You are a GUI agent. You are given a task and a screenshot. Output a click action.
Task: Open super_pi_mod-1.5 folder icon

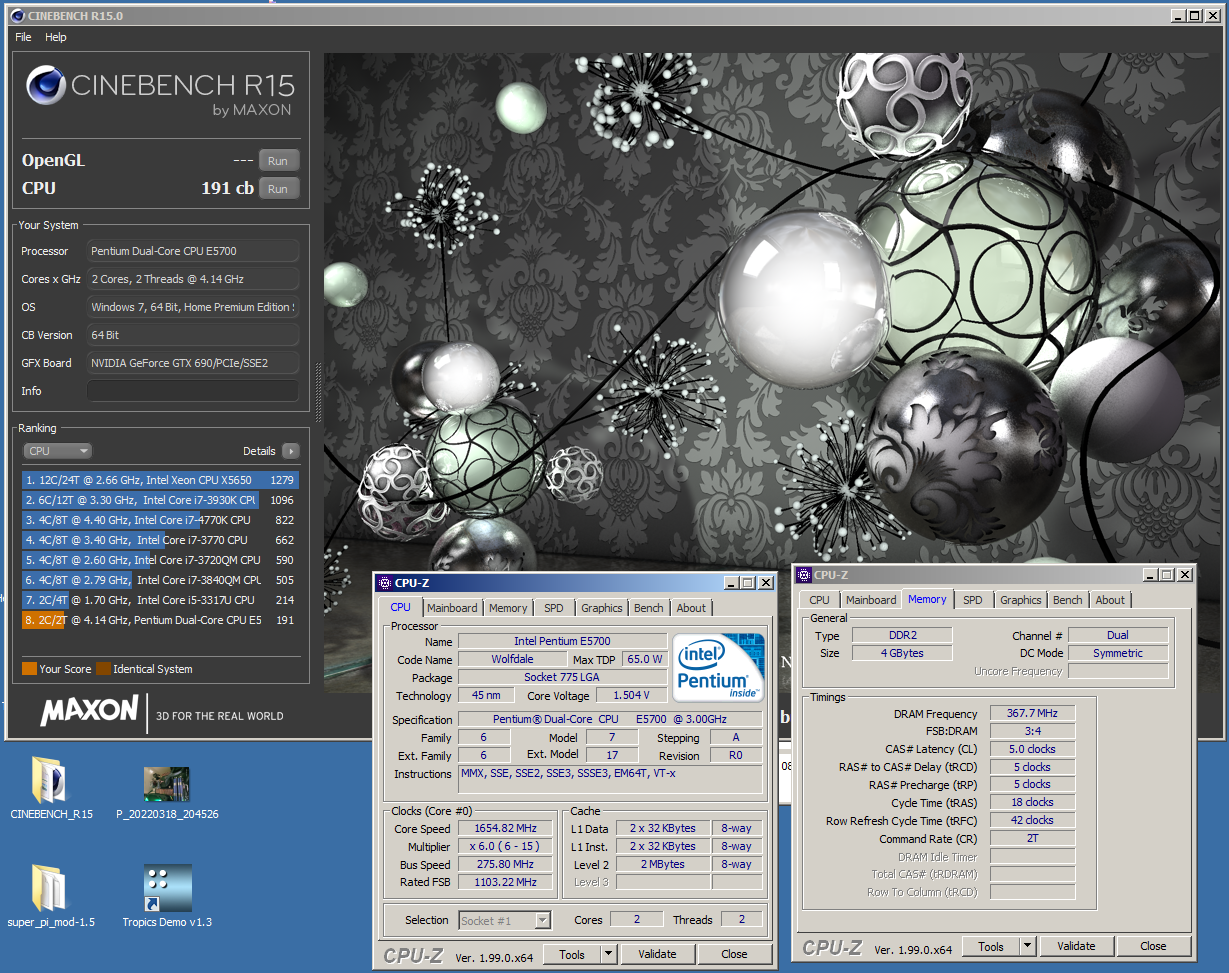50,887
